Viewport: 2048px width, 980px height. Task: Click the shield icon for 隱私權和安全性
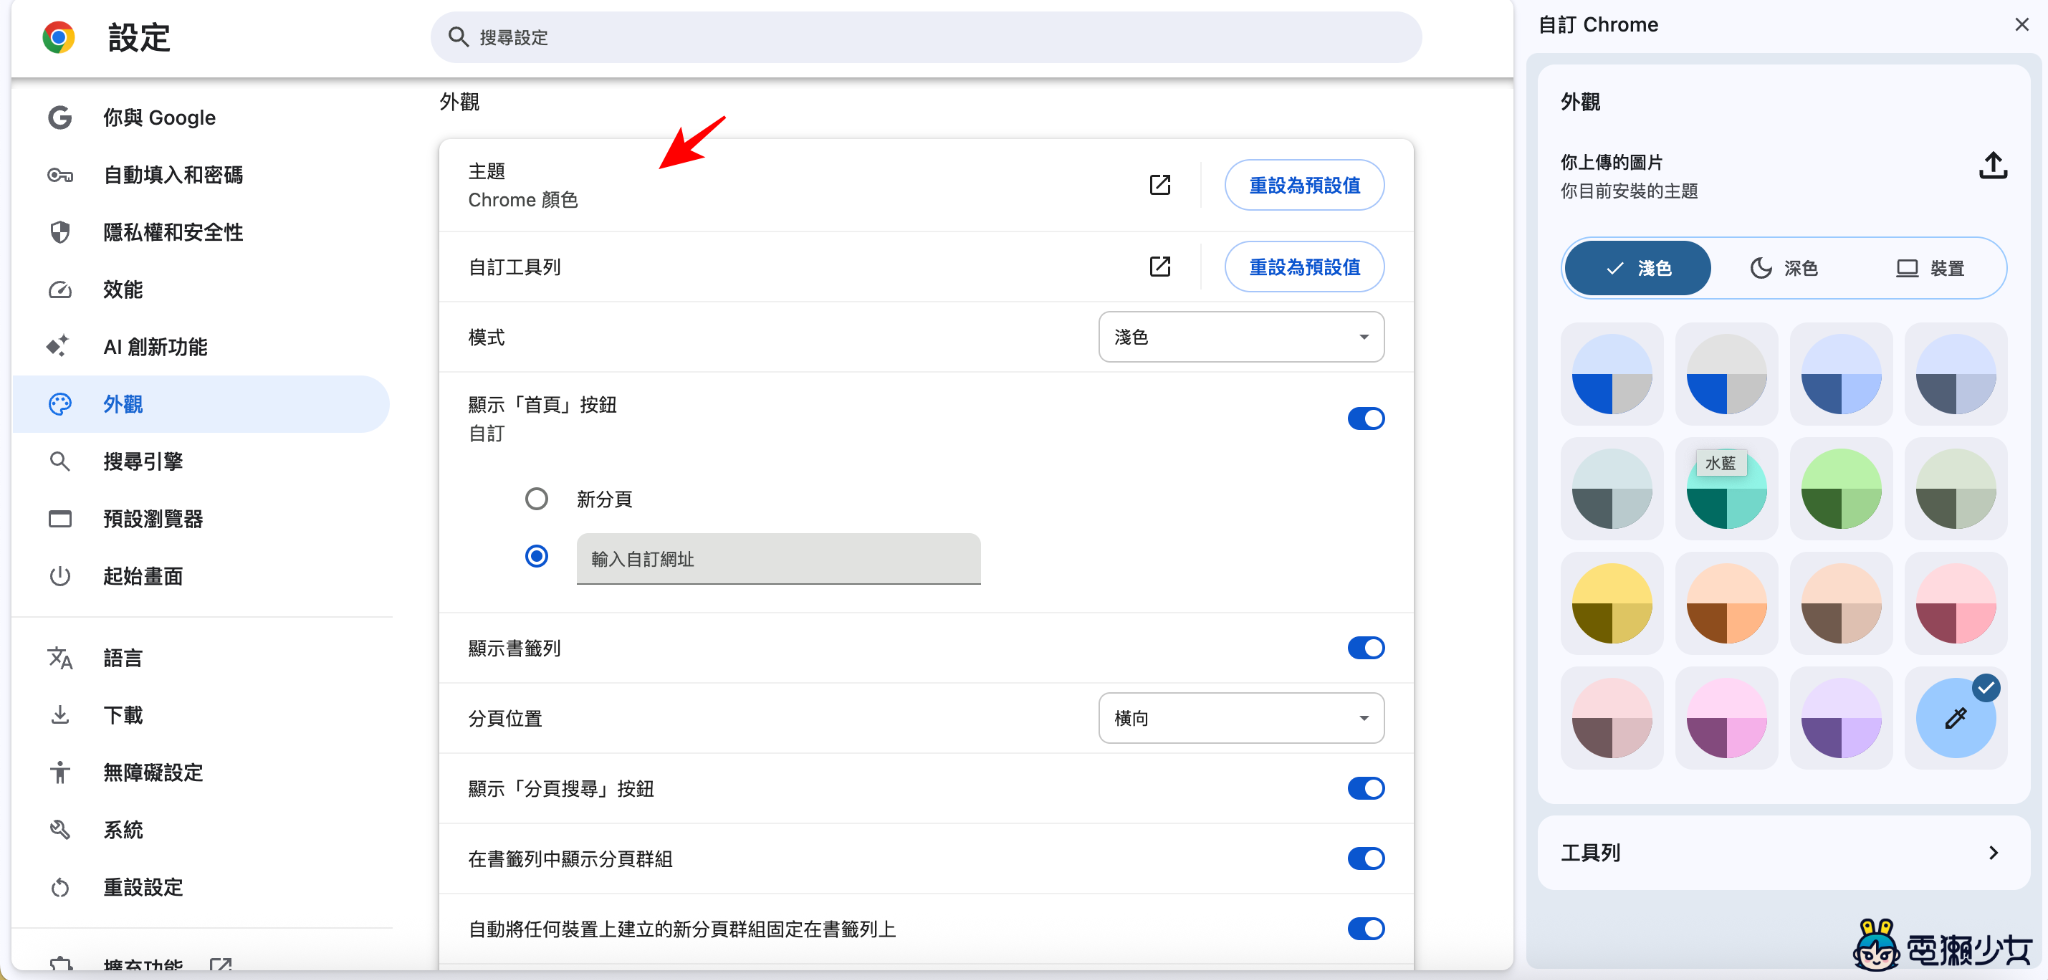[x=60, y=232]
